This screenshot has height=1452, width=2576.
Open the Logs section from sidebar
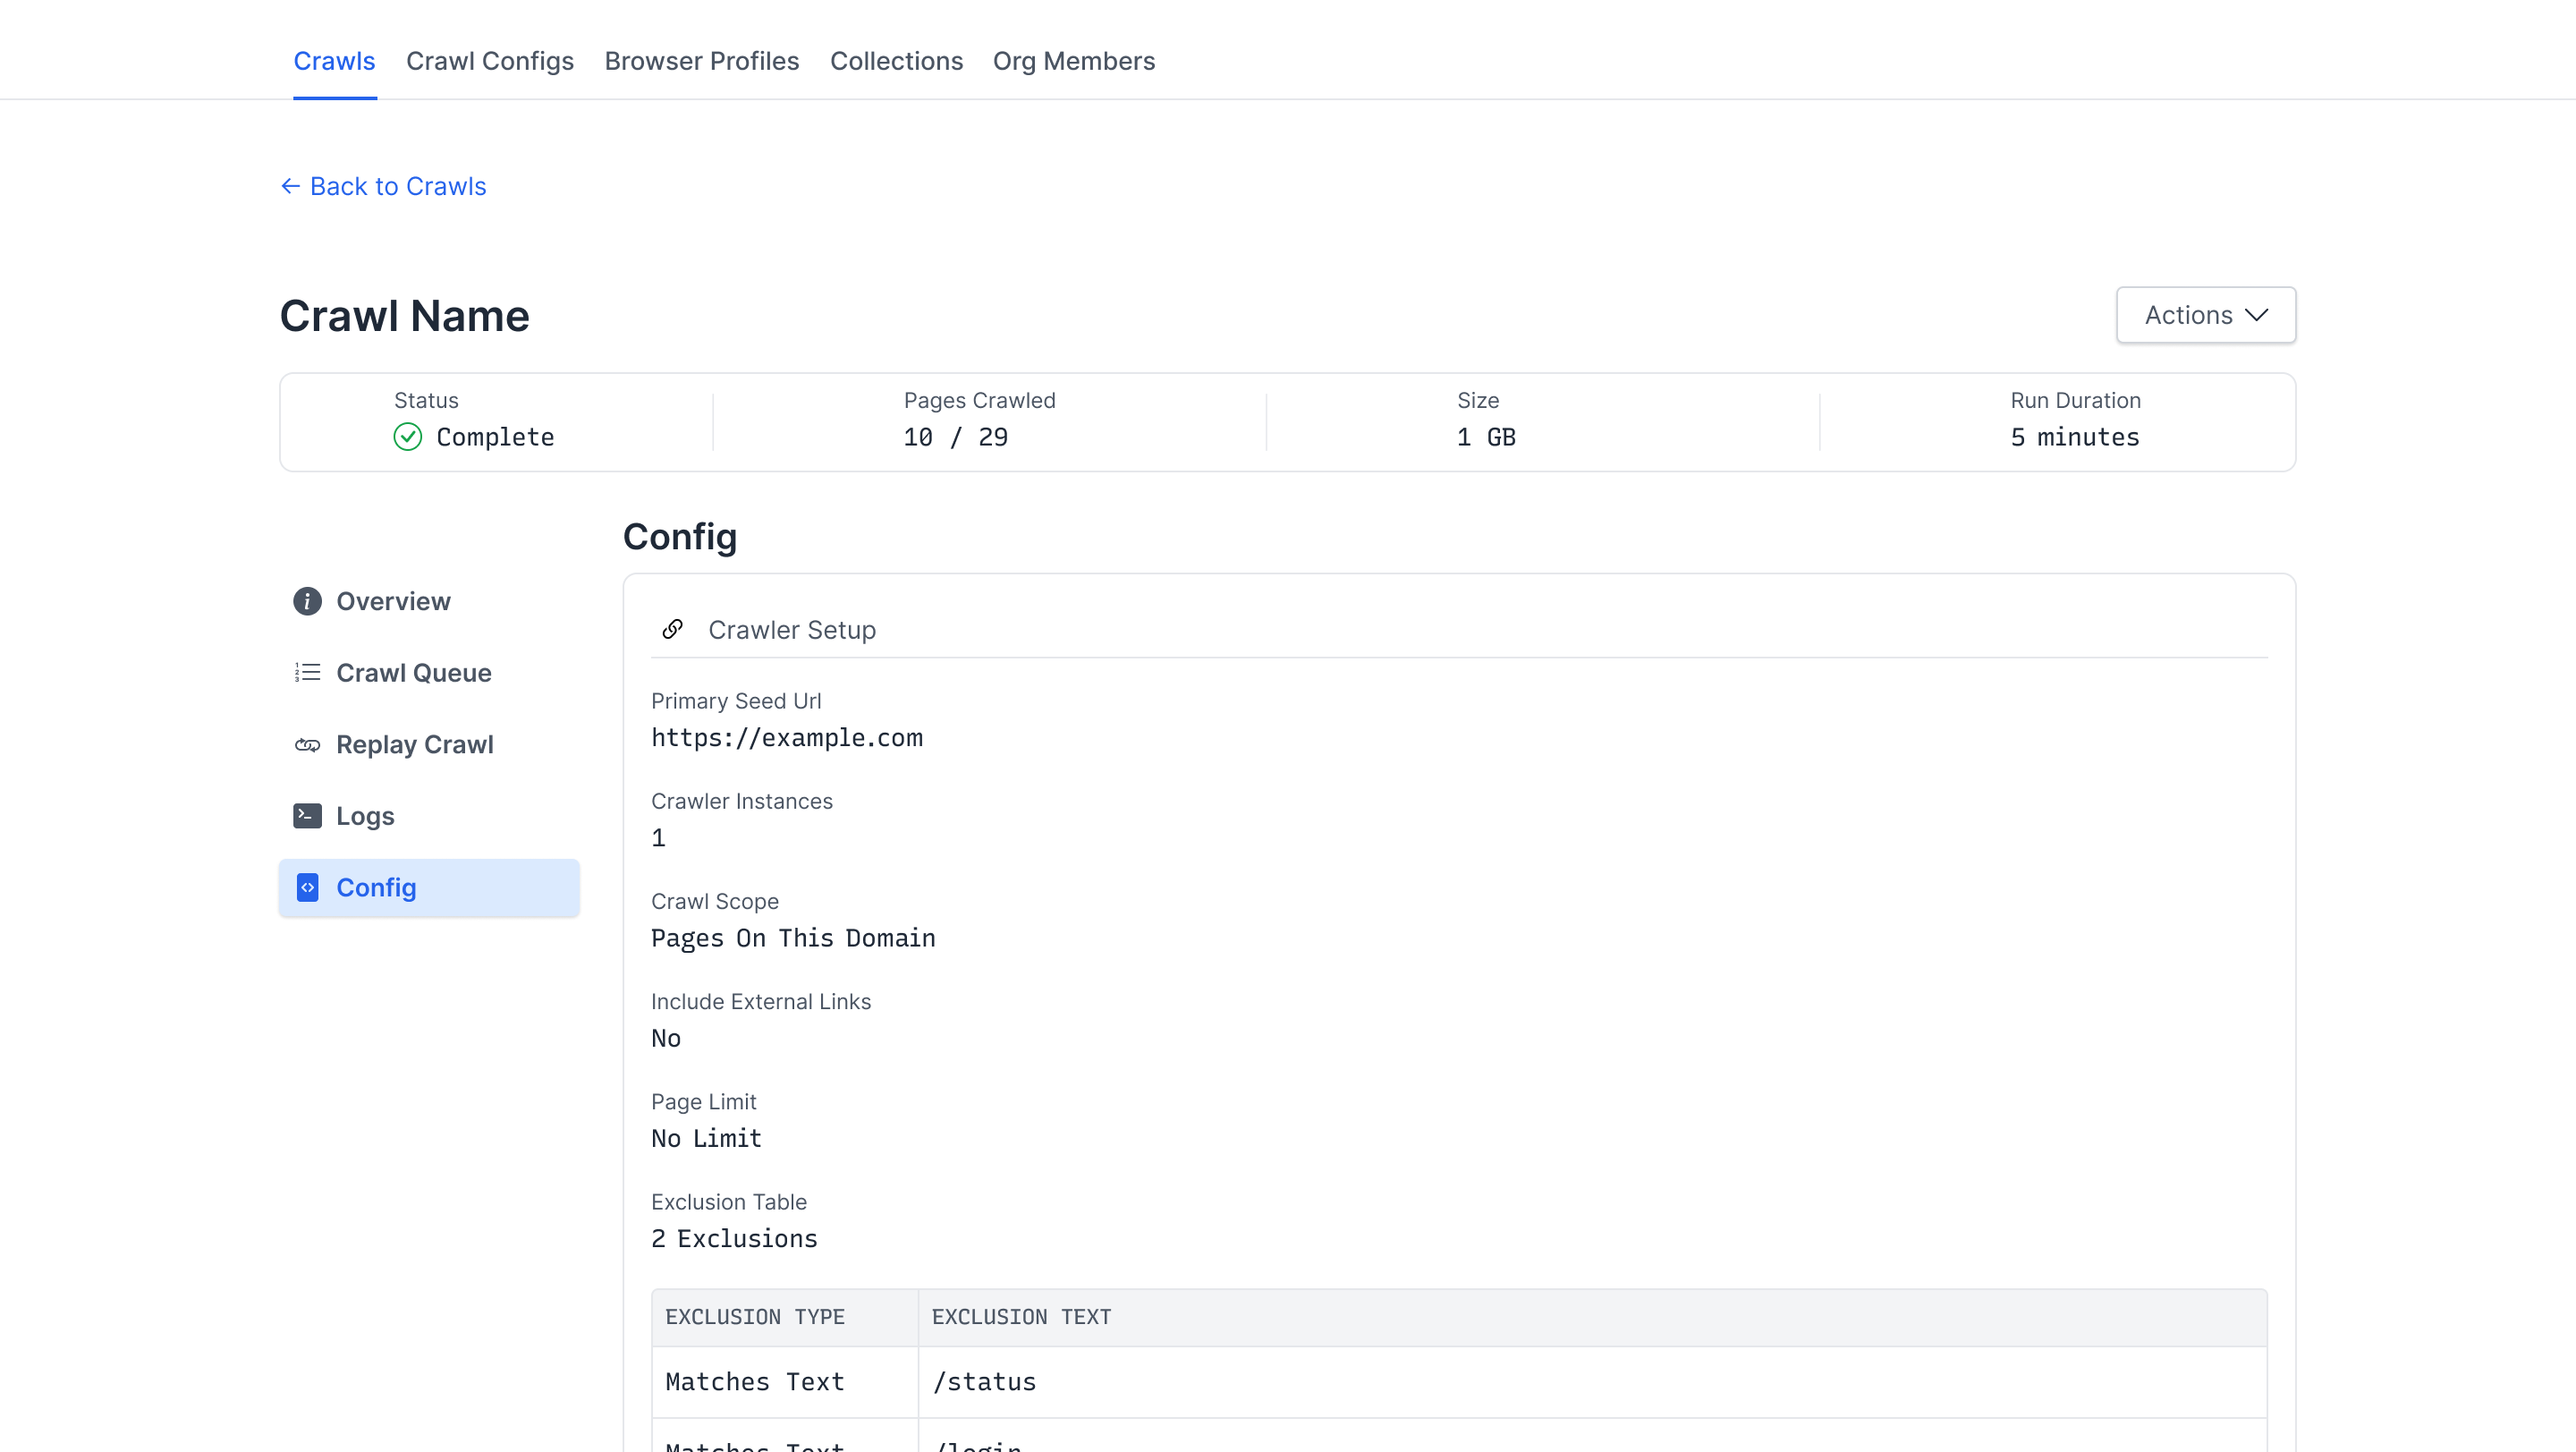[x=365, y=816]
